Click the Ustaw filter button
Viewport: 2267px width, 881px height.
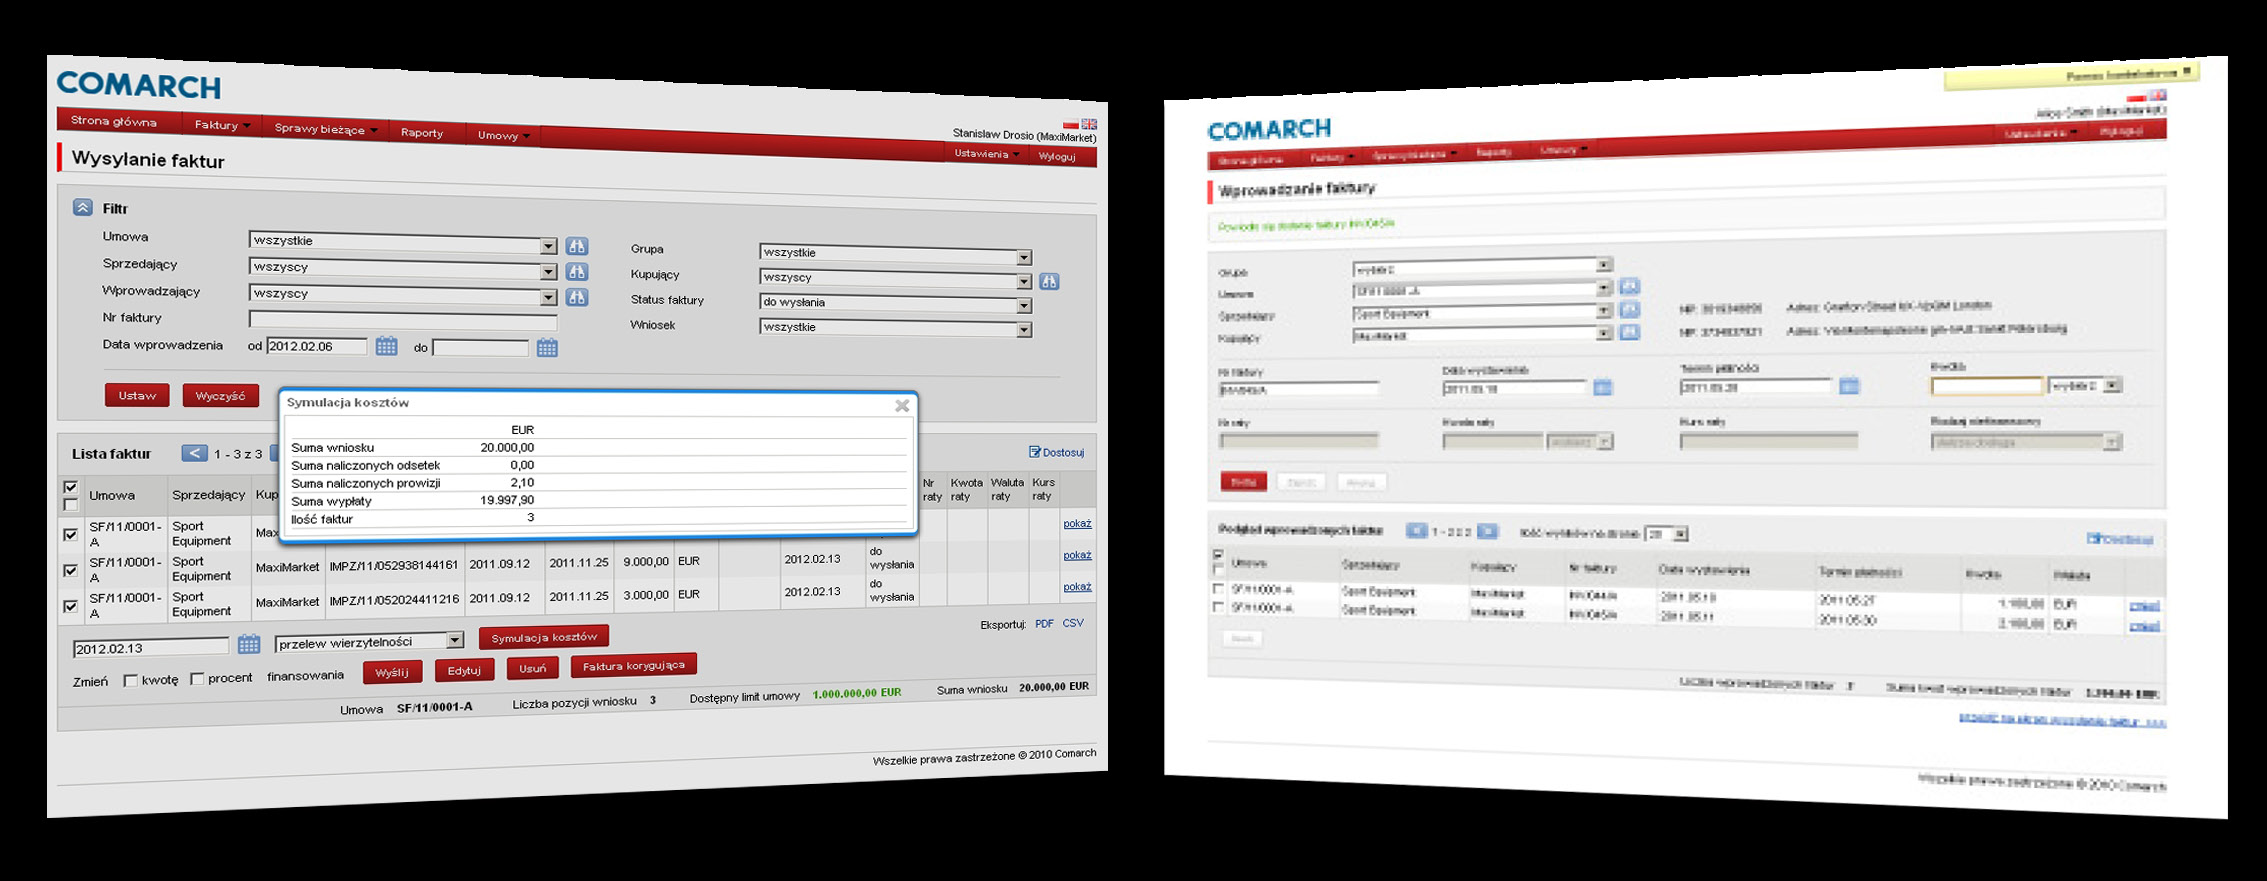coord(137,395)
